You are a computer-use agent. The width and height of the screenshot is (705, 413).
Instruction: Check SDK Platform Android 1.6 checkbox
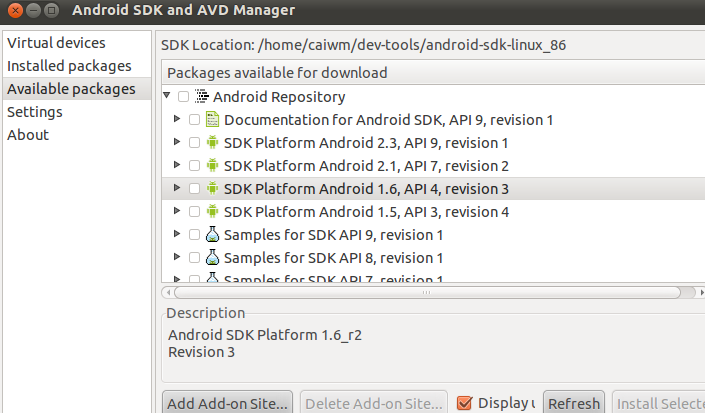click(194, 188)
